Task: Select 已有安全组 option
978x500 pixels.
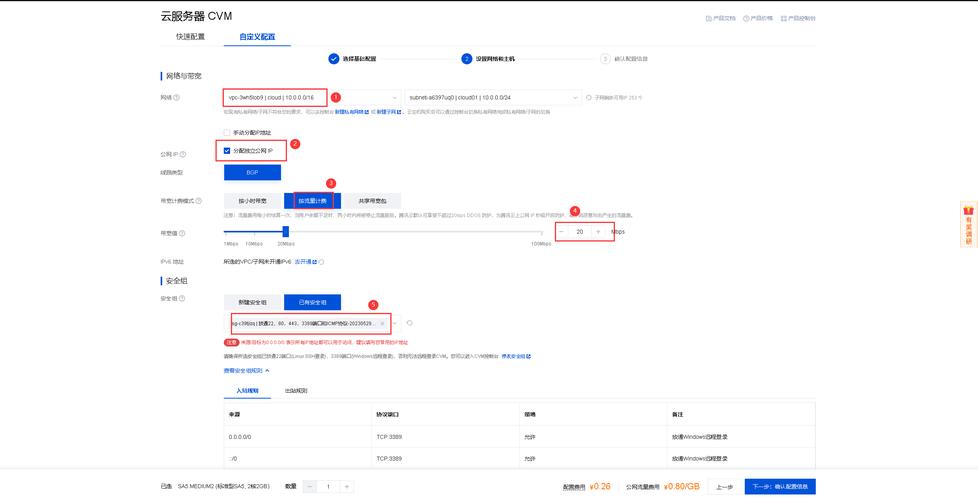Action: 312,302
